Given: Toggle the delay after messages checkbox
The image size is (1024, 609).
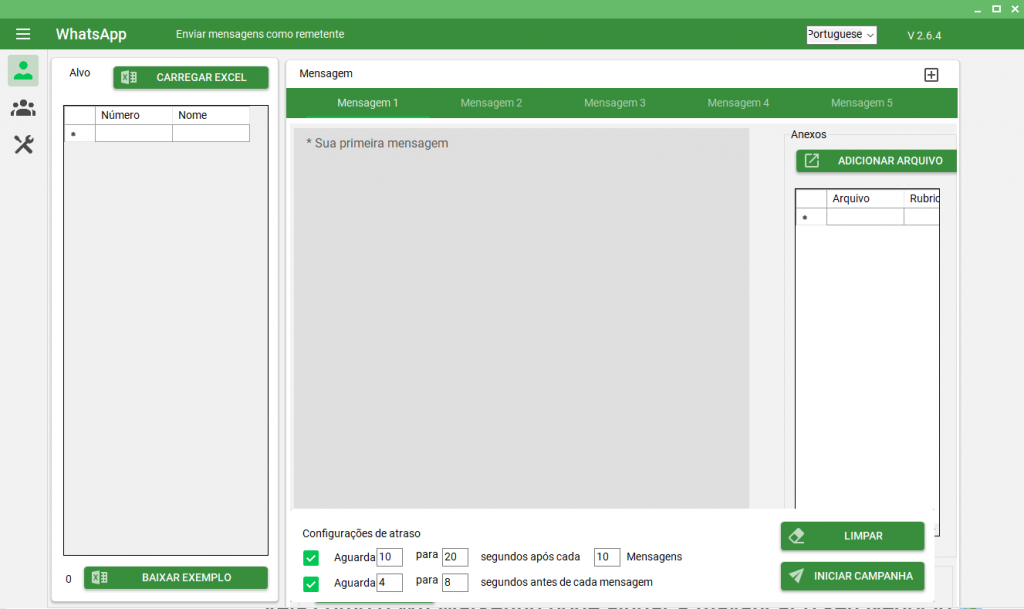Looking at the screenshot, I should point(311,557).
